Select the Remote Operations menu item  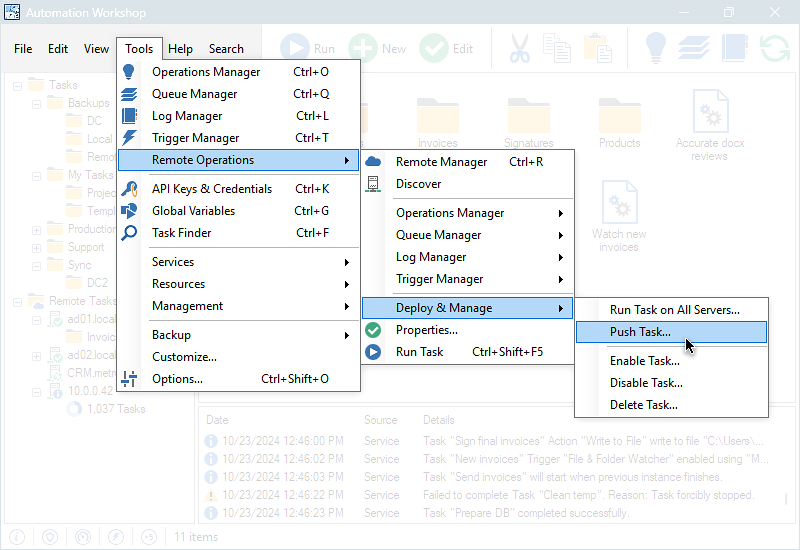coord(239,160)
